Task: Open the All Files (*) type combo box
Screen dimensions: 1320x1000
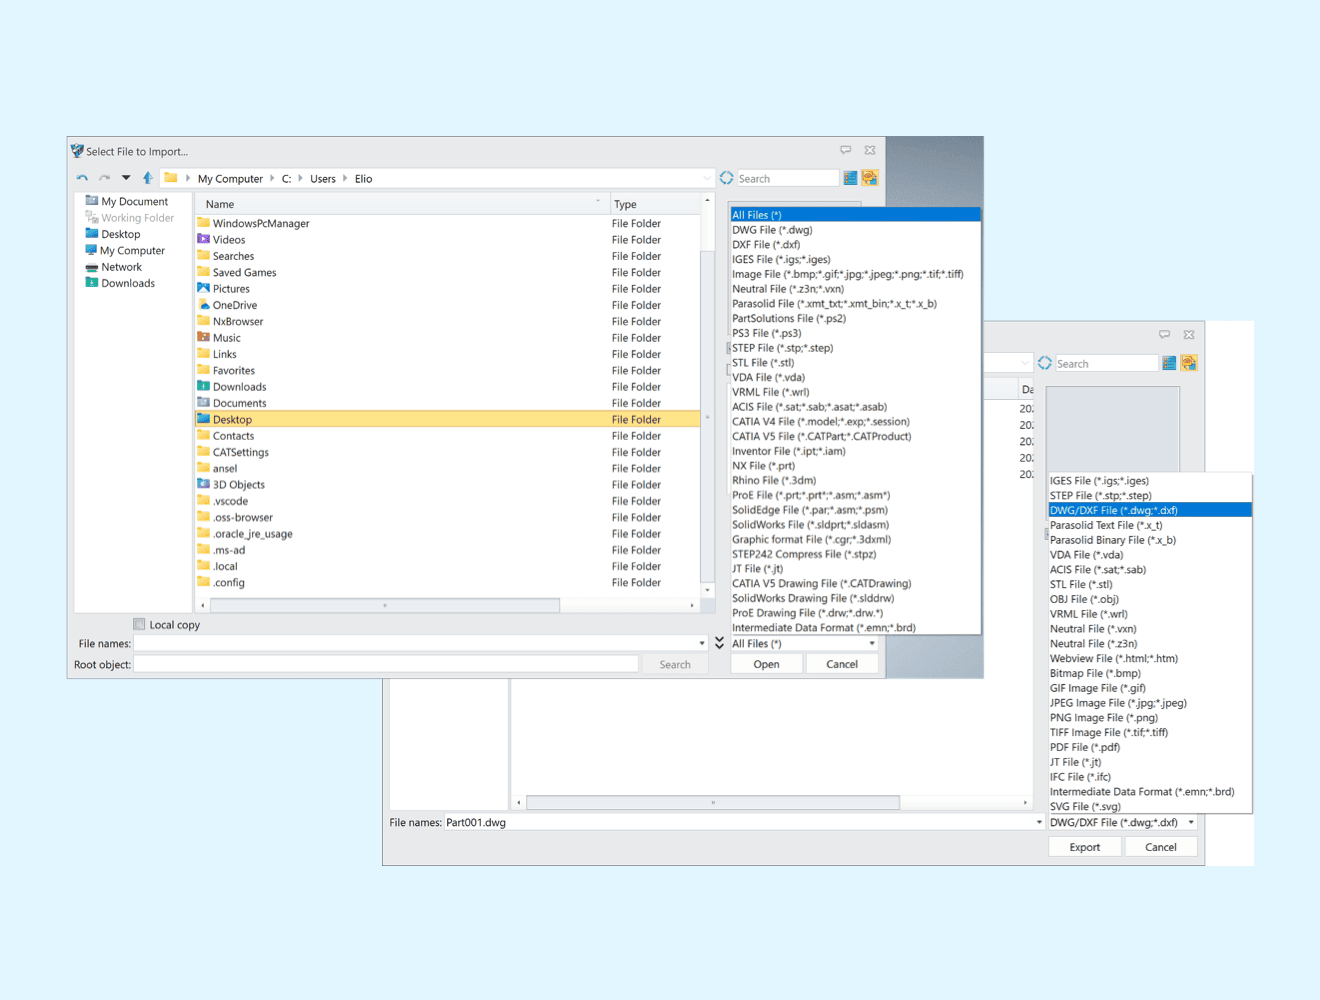Action: (804, 644)
